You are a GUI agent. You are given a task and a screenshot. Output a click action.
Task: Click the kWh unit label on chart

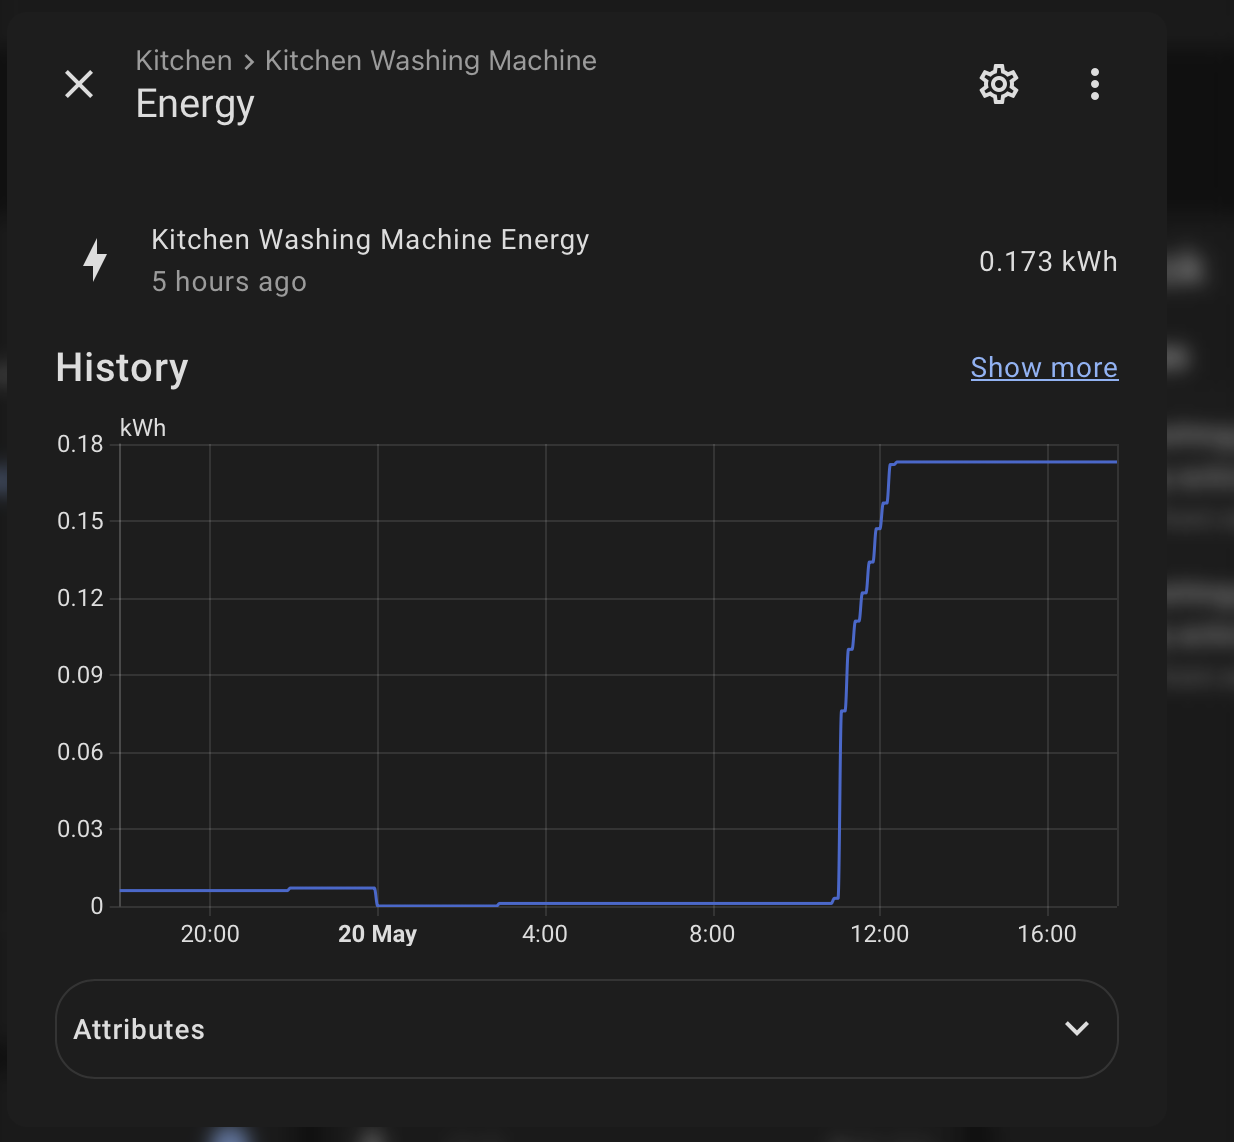143,428
